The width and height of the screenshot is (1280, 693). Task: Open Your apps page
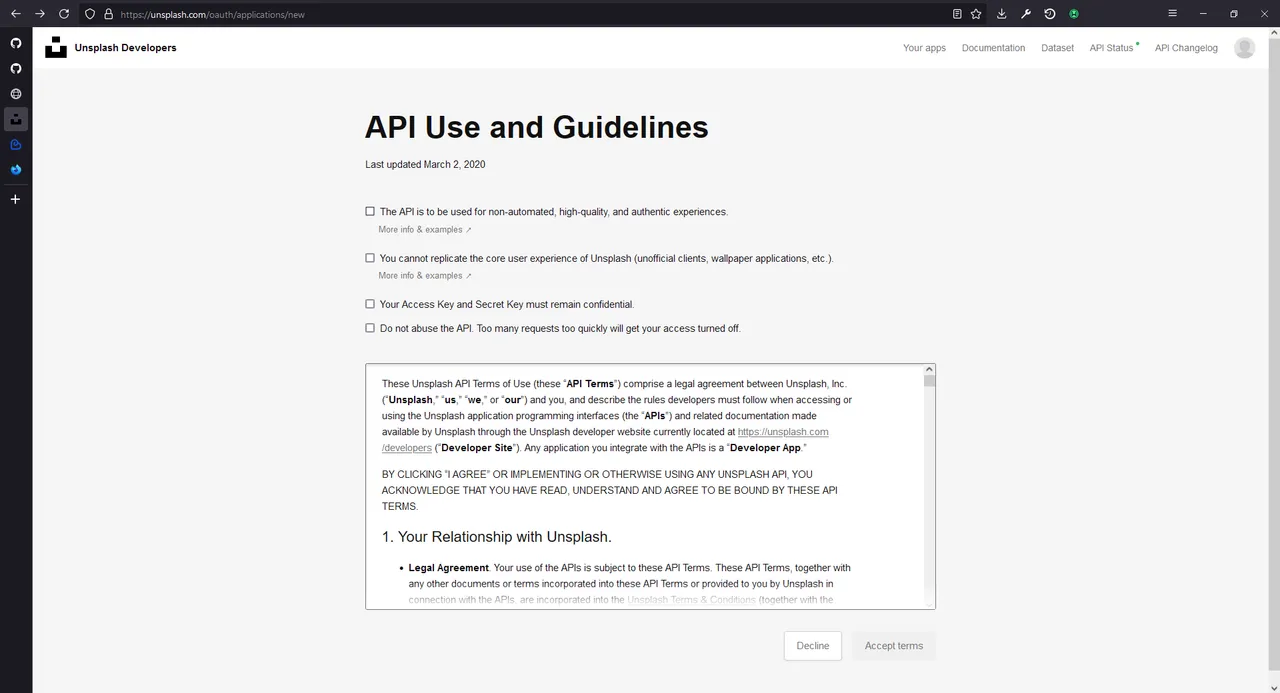click(924, 48)
